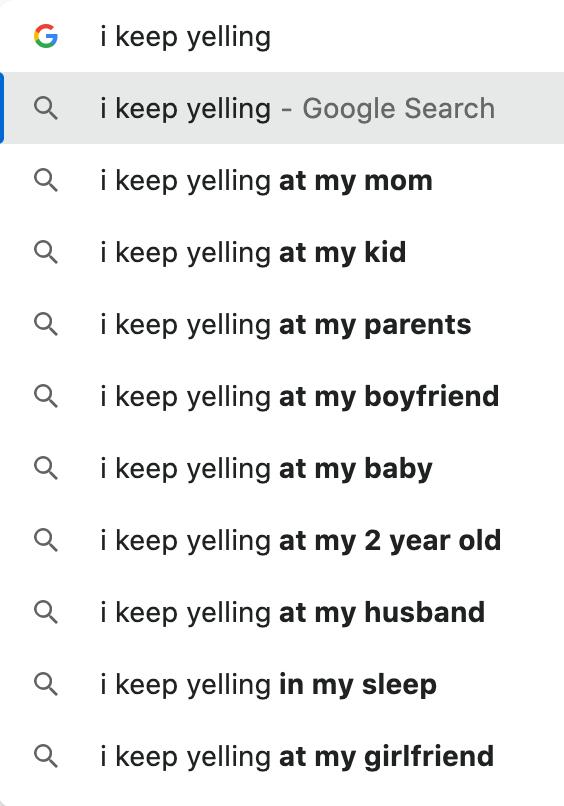Click search icon beside 'in my sleep'
564x806 pixels.
(46, 685)
